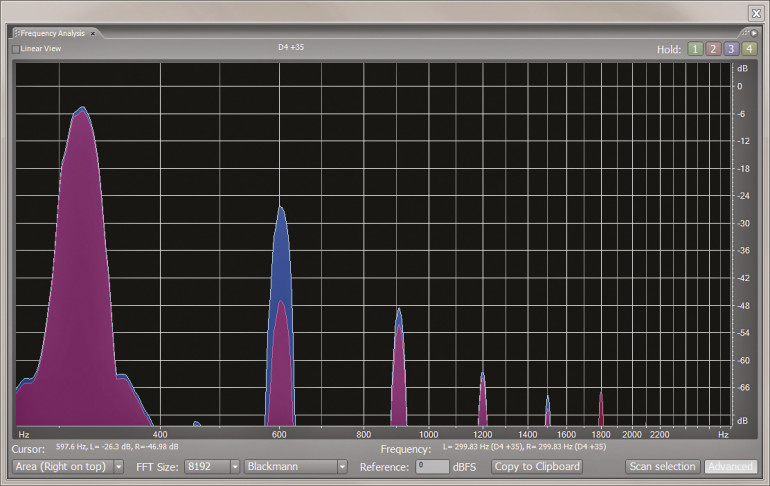Expand the FFT Size 8192 dropdown
This screenshot has width=770, height=486.
coord(212,467)
